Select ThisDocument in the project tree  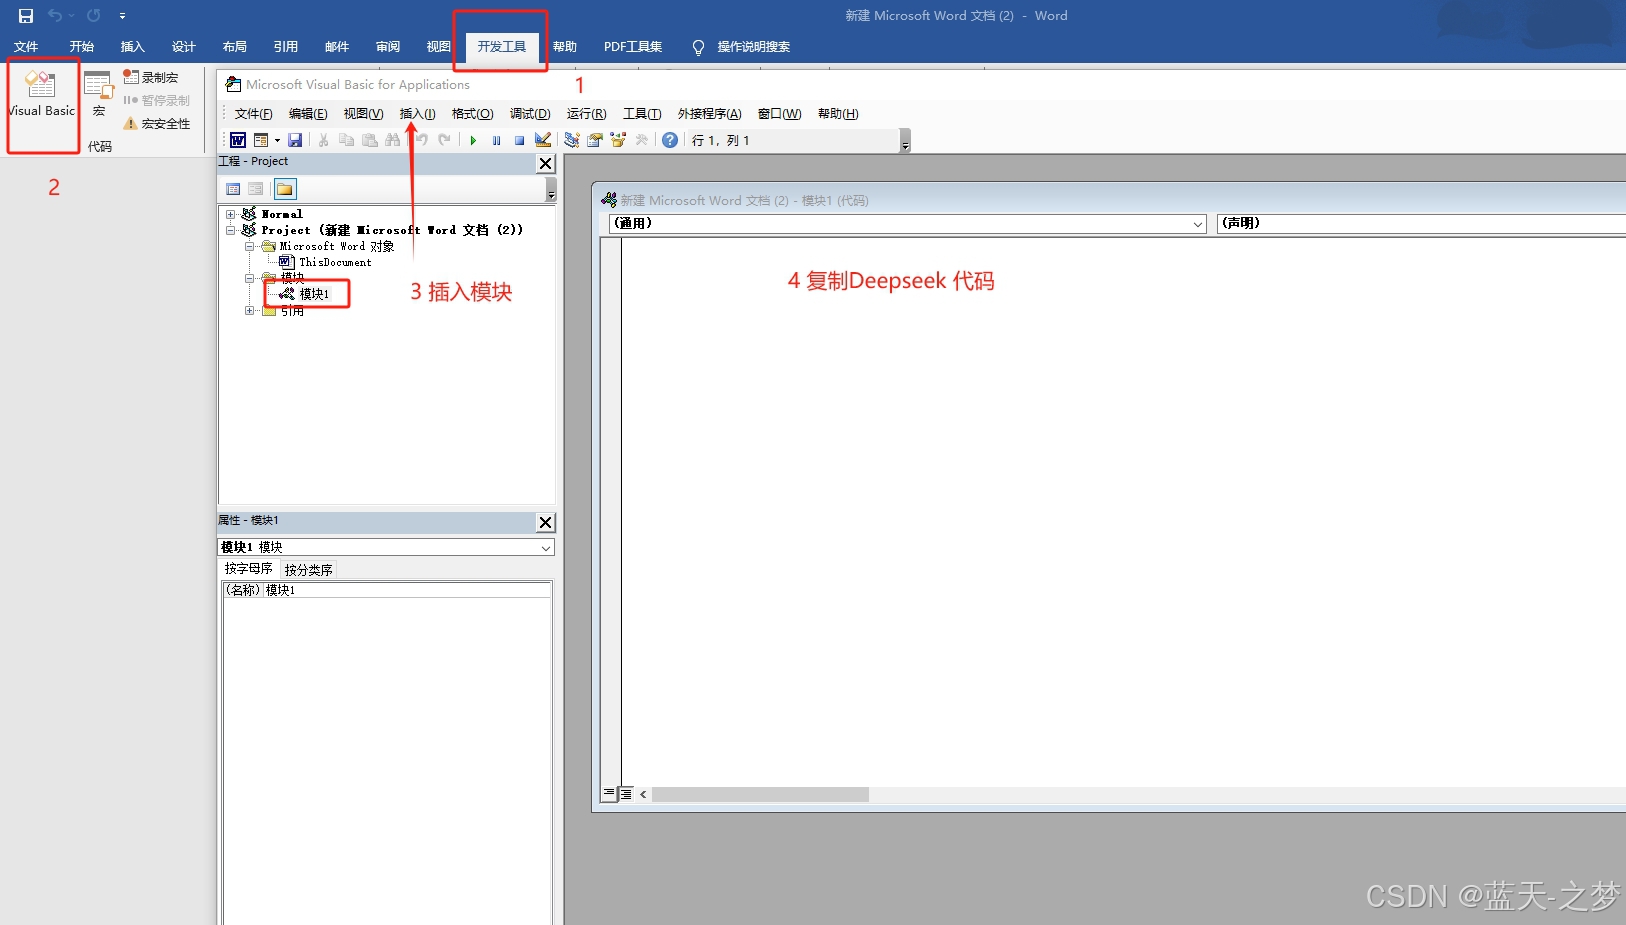point(335,262)
